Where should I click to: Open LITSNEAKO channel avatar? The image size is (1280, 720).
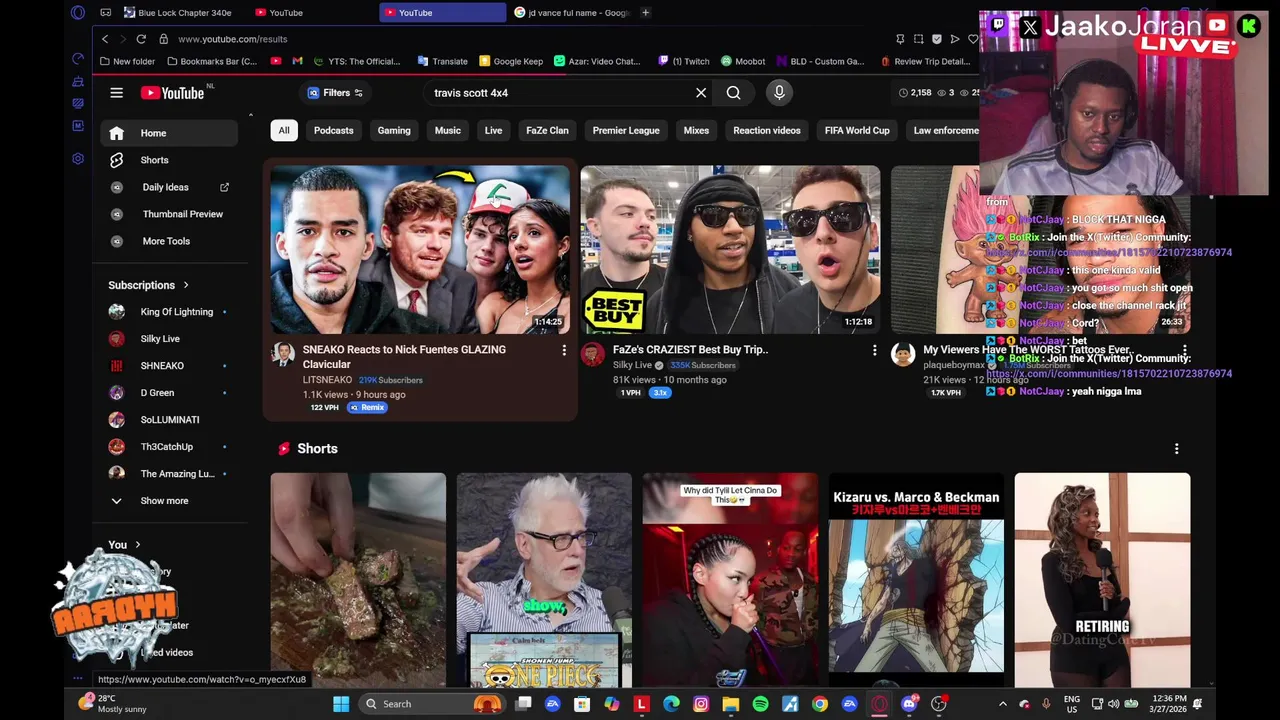point(283,354)
